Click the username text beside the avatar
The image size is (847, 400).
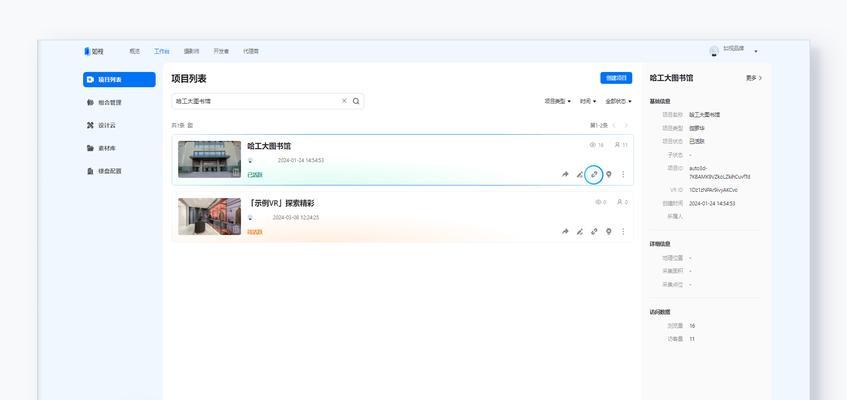pos(734,49)
